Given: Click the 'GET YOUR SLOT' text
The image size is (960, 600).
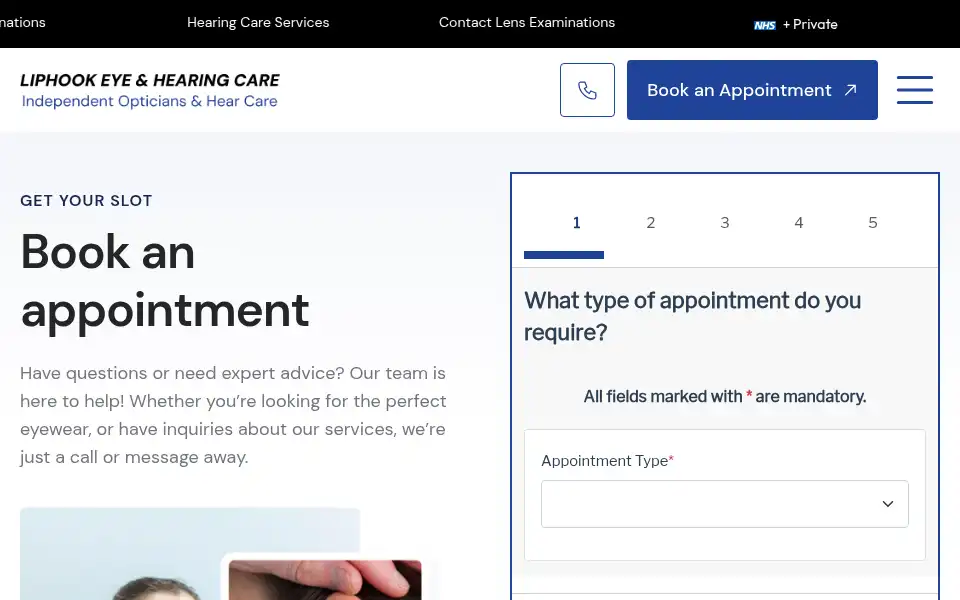Looking at the screenshot, I should click(86, 201).
